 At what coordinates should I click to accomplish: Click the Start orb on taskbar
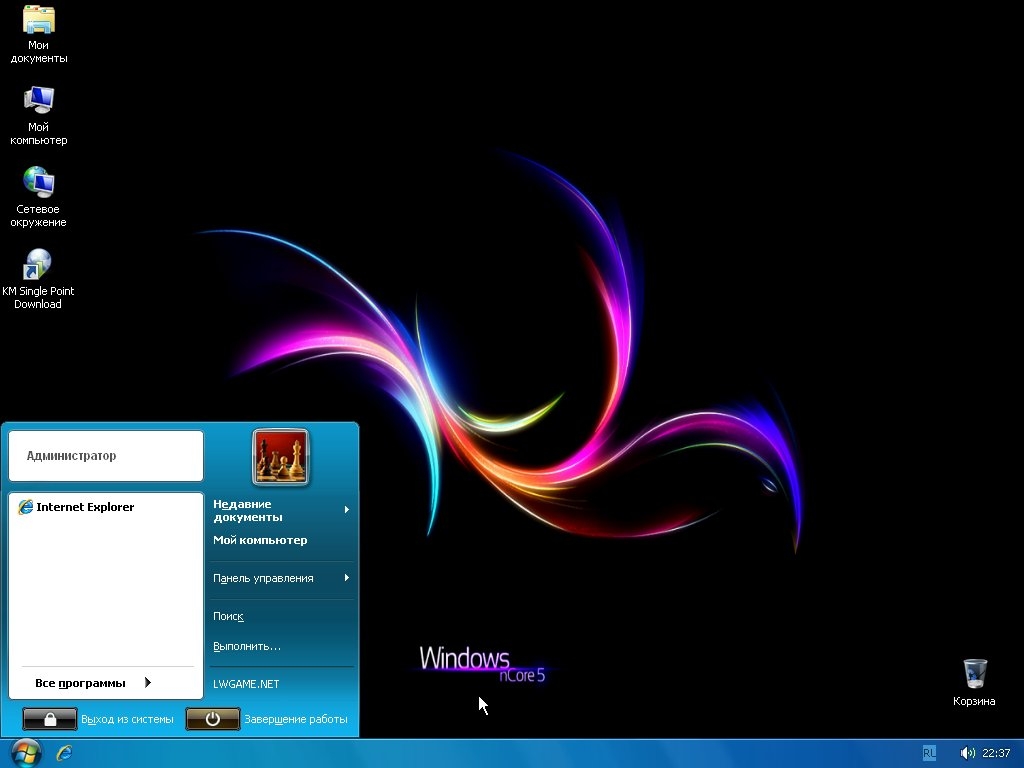click(25, 752)
